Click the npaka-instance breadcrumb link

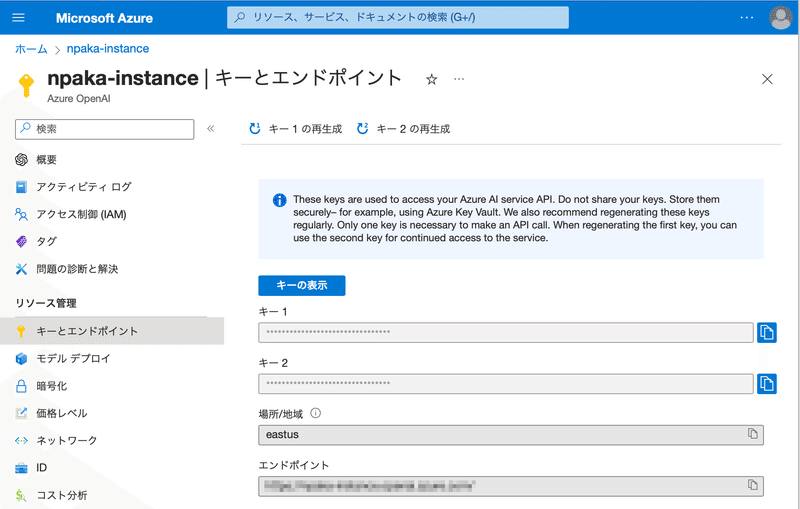pos(108,49)
